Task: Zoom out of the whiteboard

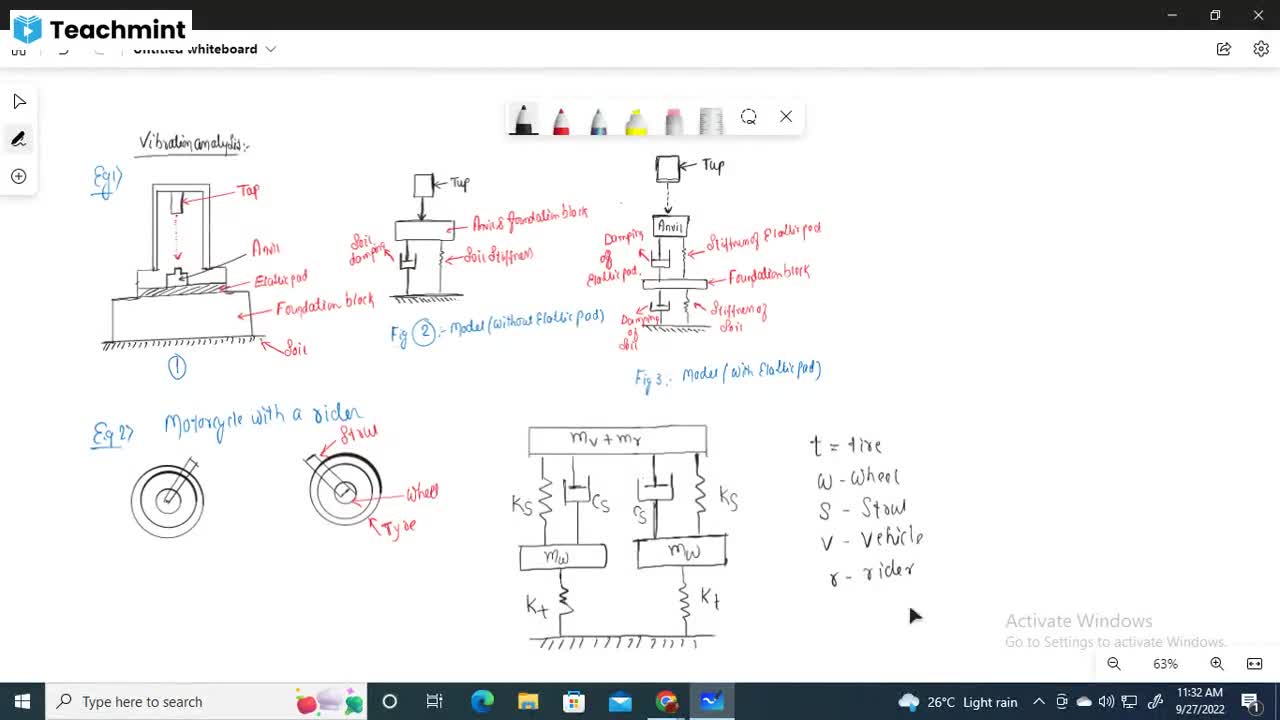Action: pyautogui.click(x=1114, y=664)
